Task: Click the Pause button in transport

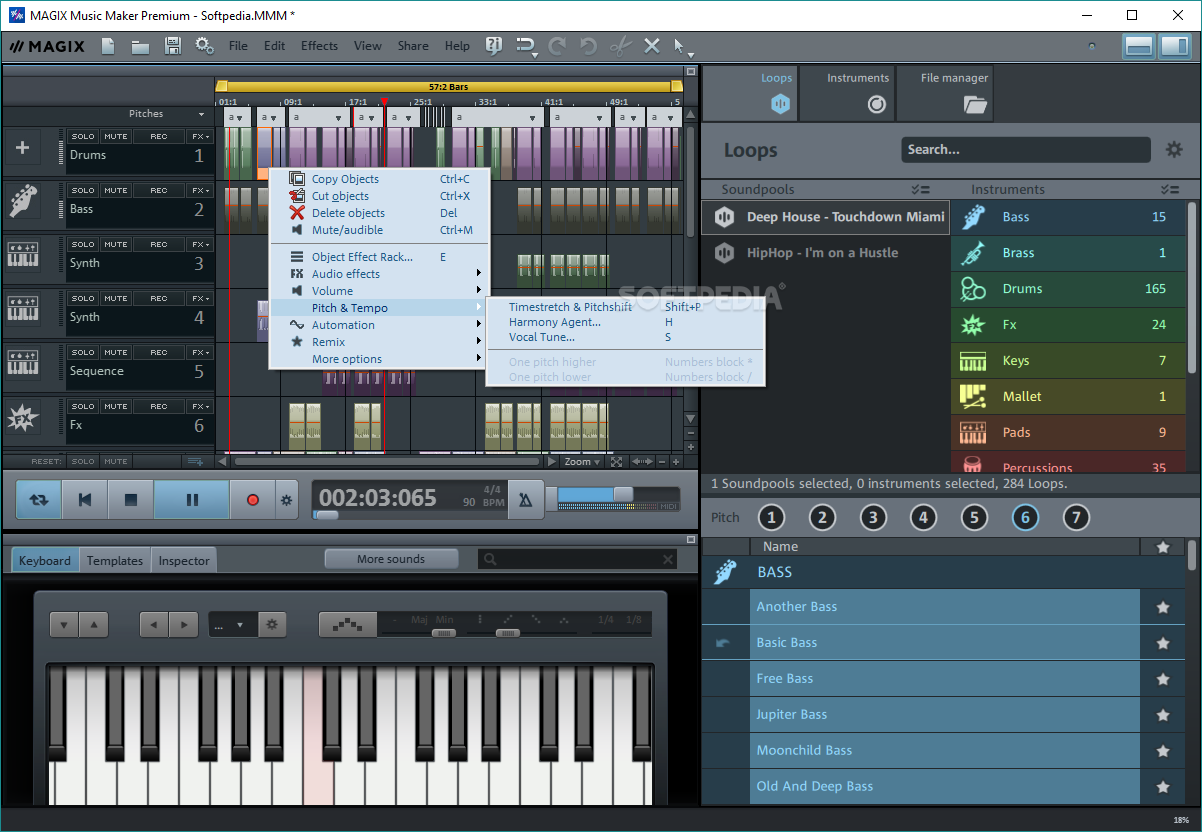Action: coord(192,499)
